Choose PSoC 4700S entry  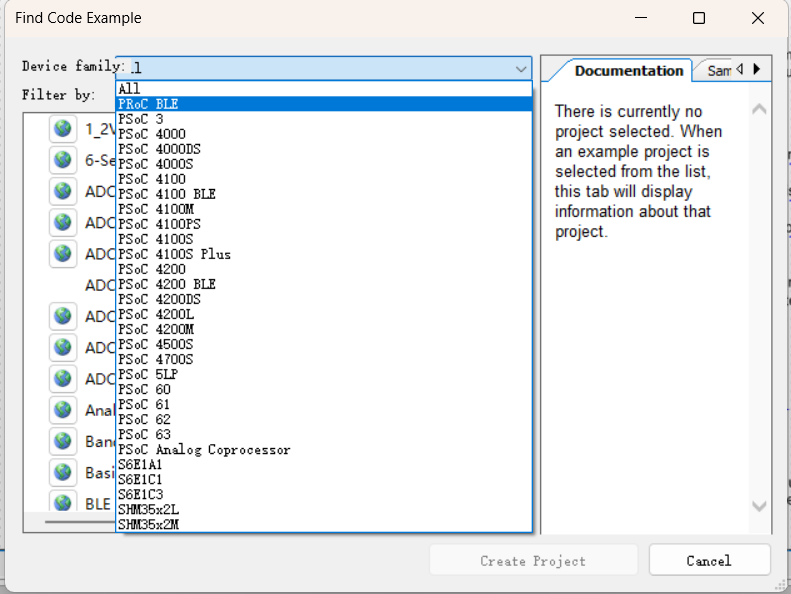pyautogui.click(x=324, y=359)
